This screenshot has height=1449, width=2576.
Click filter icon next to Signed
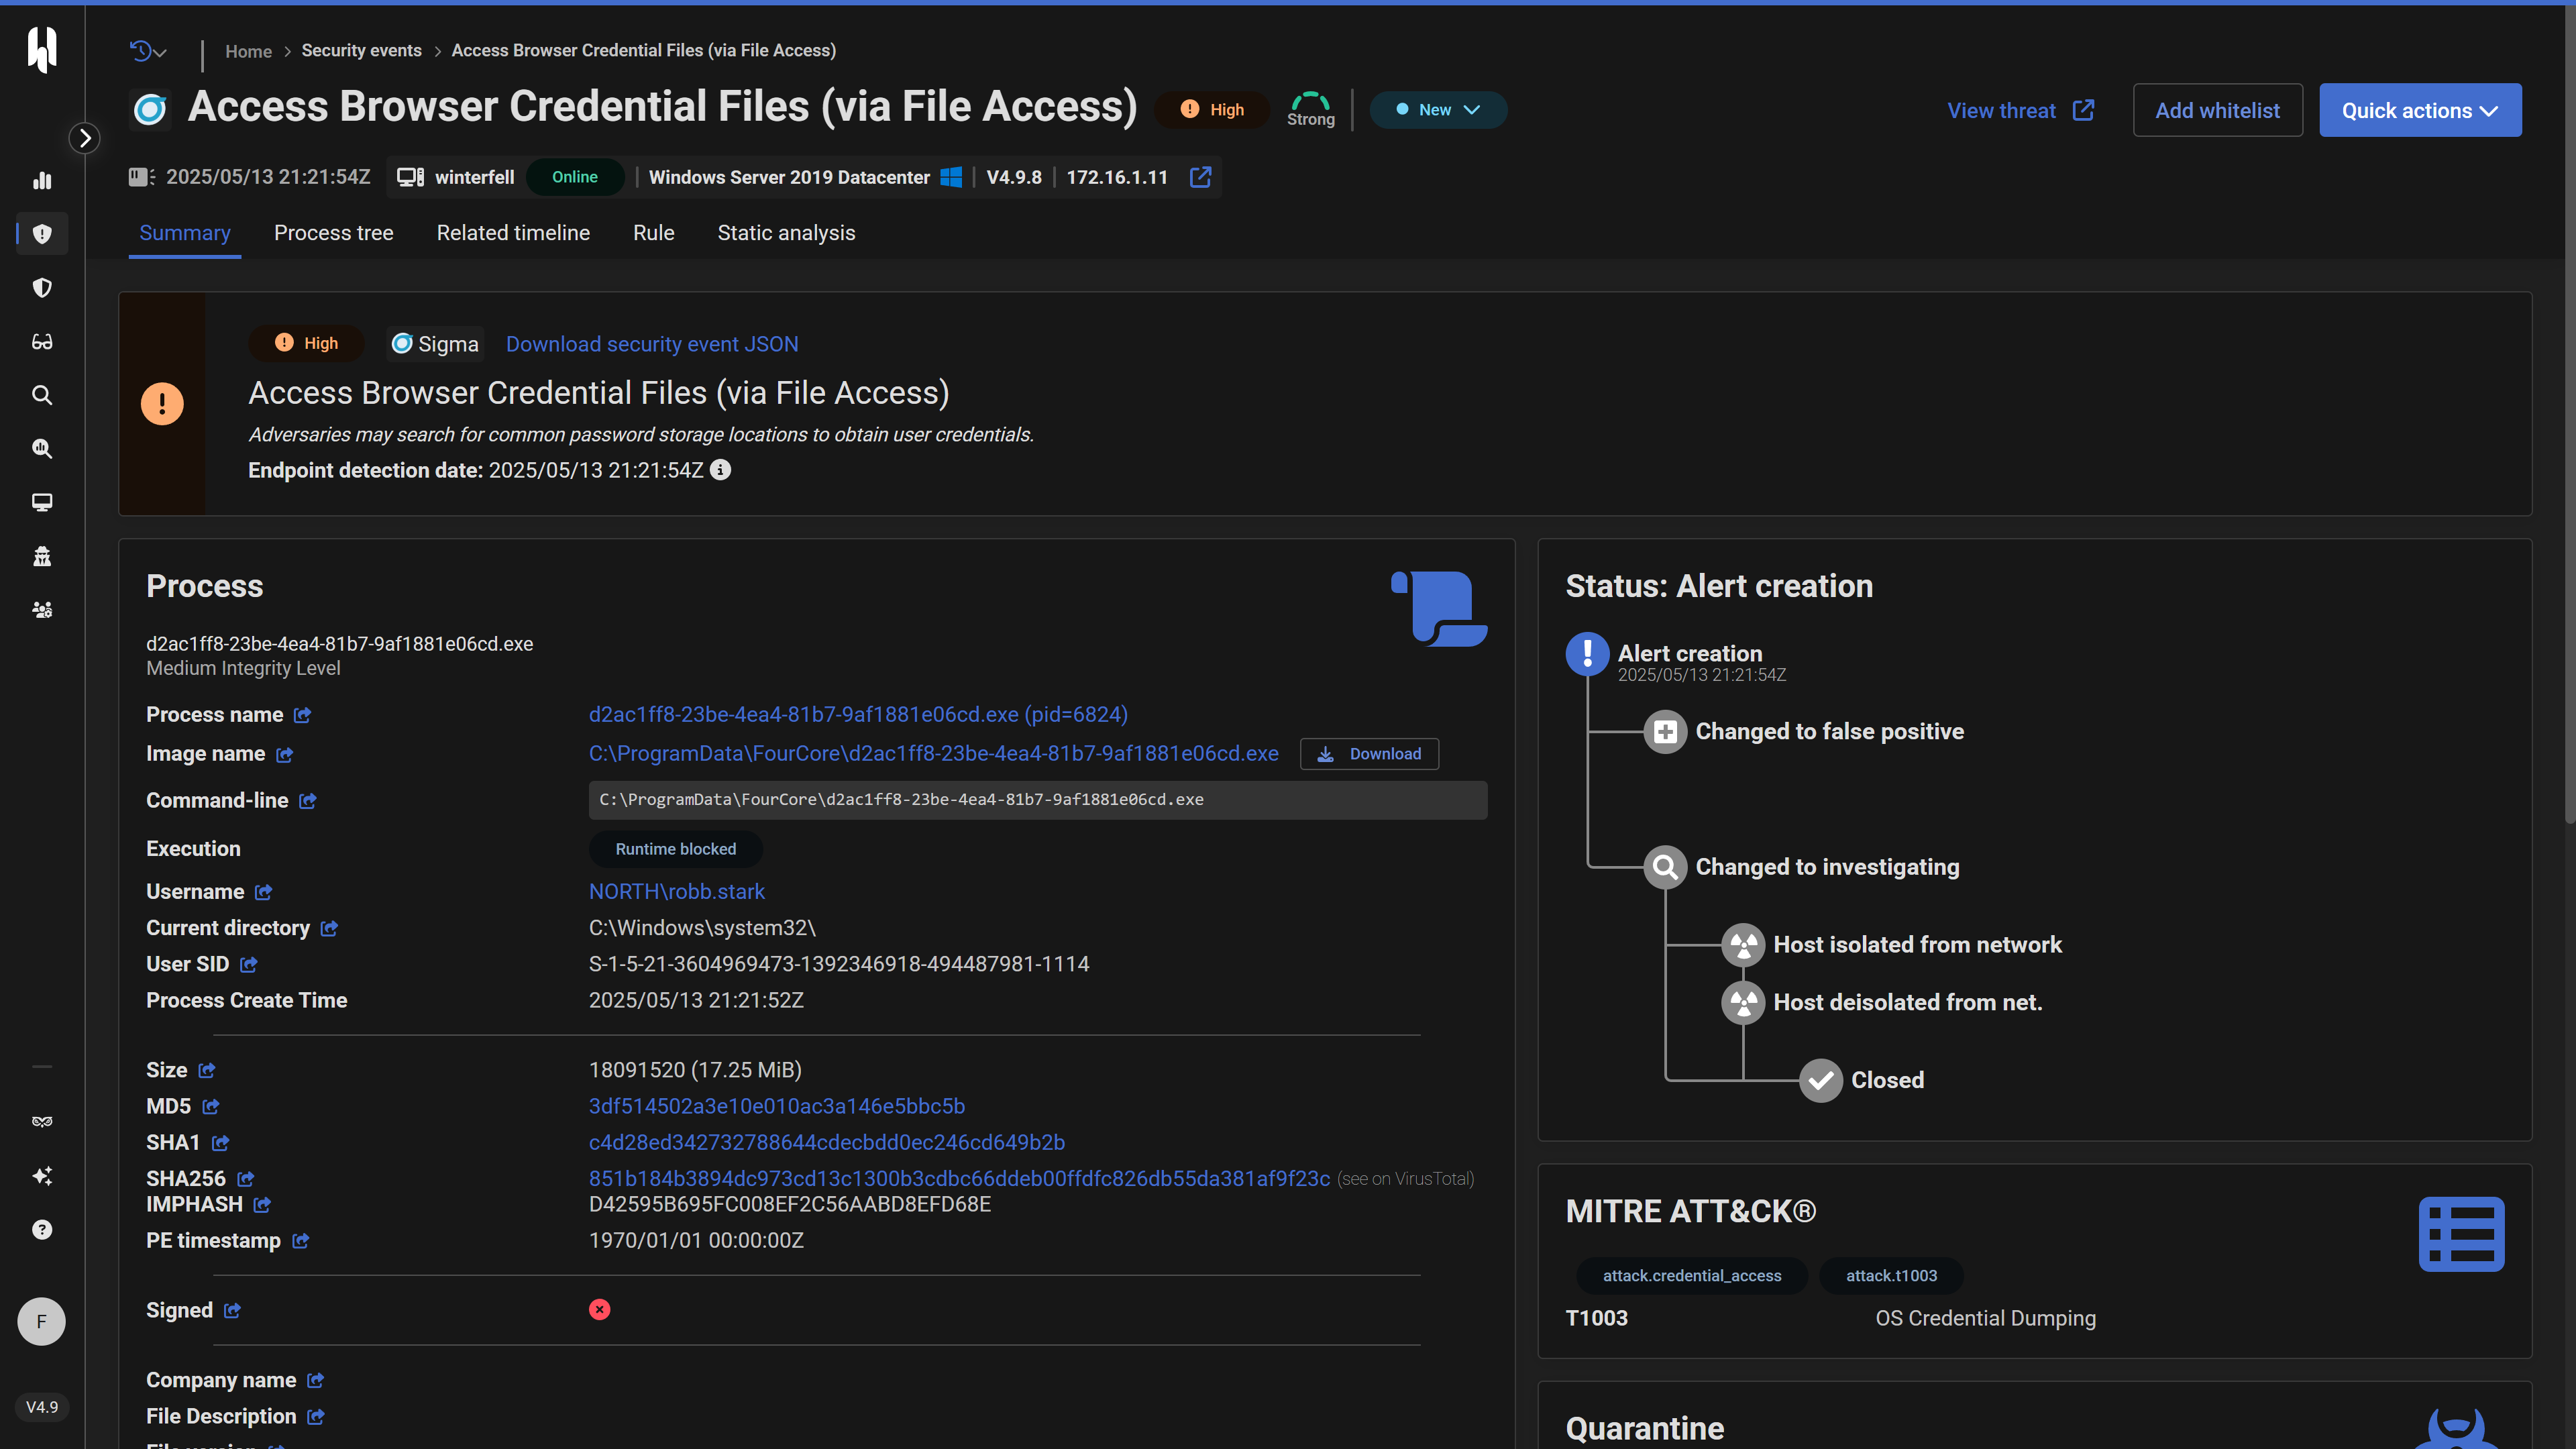[232, 1311]
